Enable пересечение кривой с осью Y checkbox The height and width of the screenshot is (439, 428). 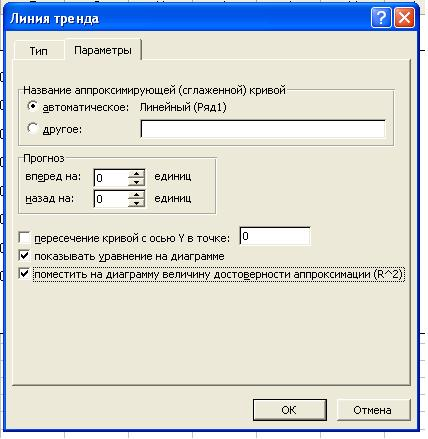point(24,238)
